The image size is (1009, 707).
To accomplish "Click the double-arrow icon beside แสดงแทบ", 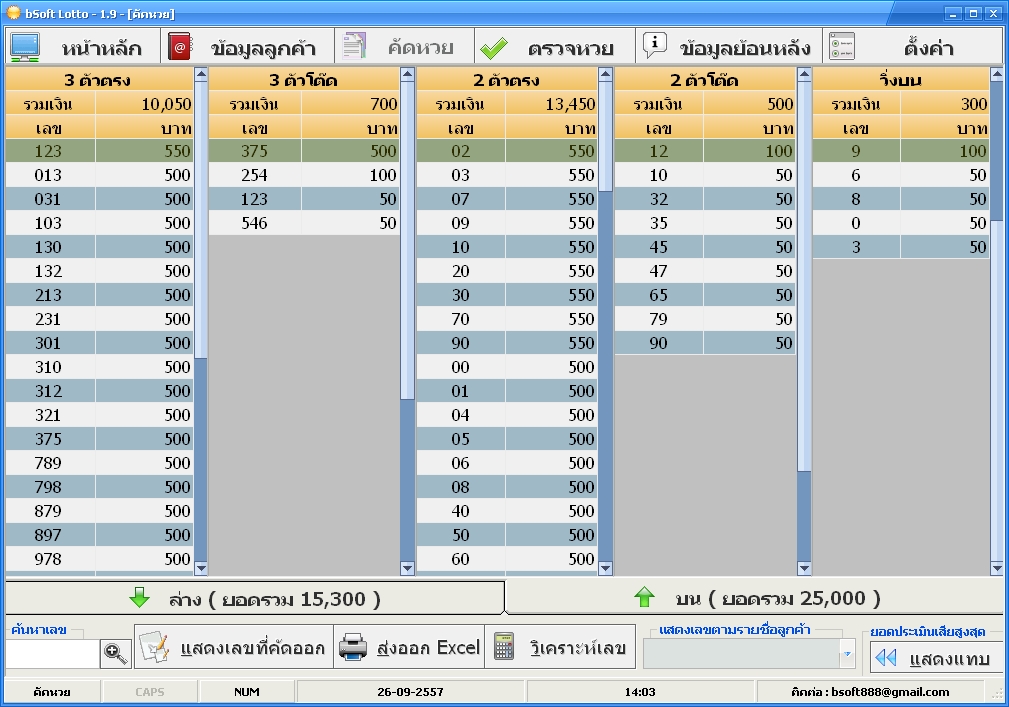I will tap(887, 657).
